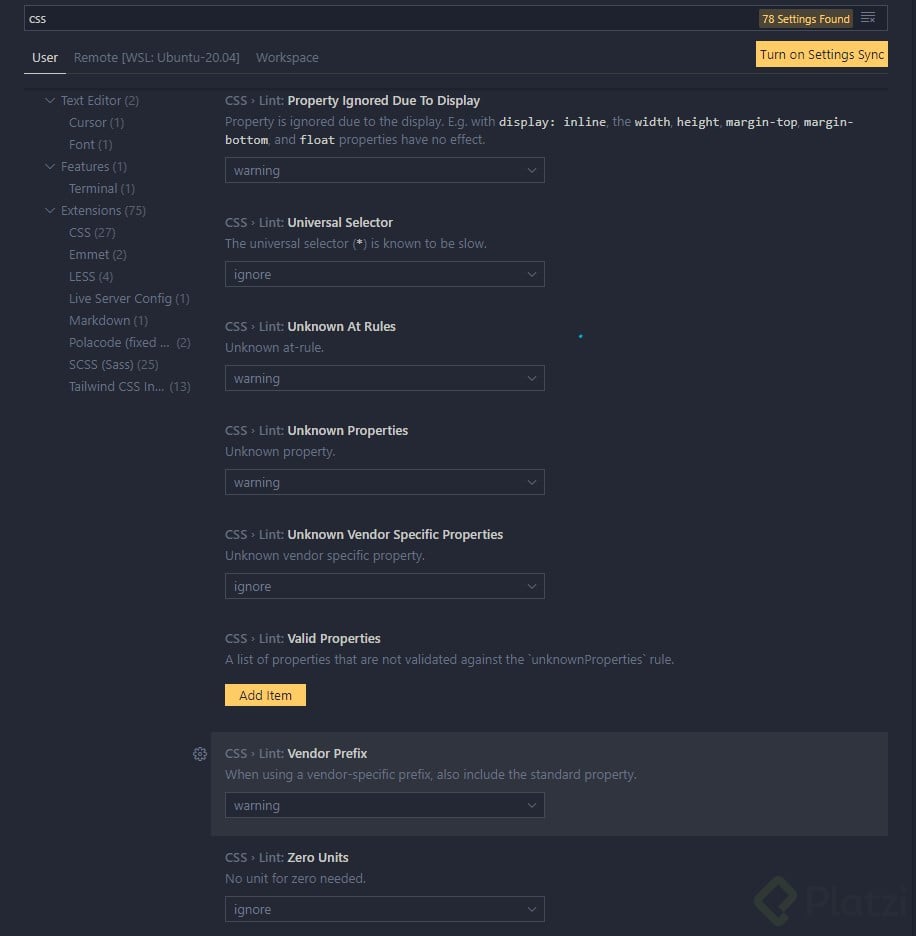Screen dimensions: 916x936
Task: Select Text Editor (2) tree label
Action: [100, 100]
